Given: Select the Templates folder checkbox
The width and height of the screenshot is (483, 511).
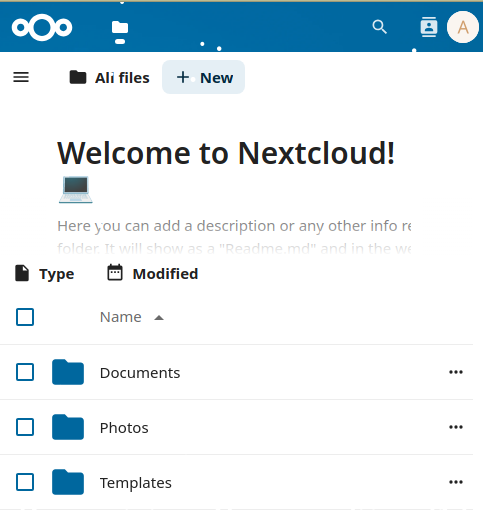Looking at the screenshot, I should (x=25, y=482).
